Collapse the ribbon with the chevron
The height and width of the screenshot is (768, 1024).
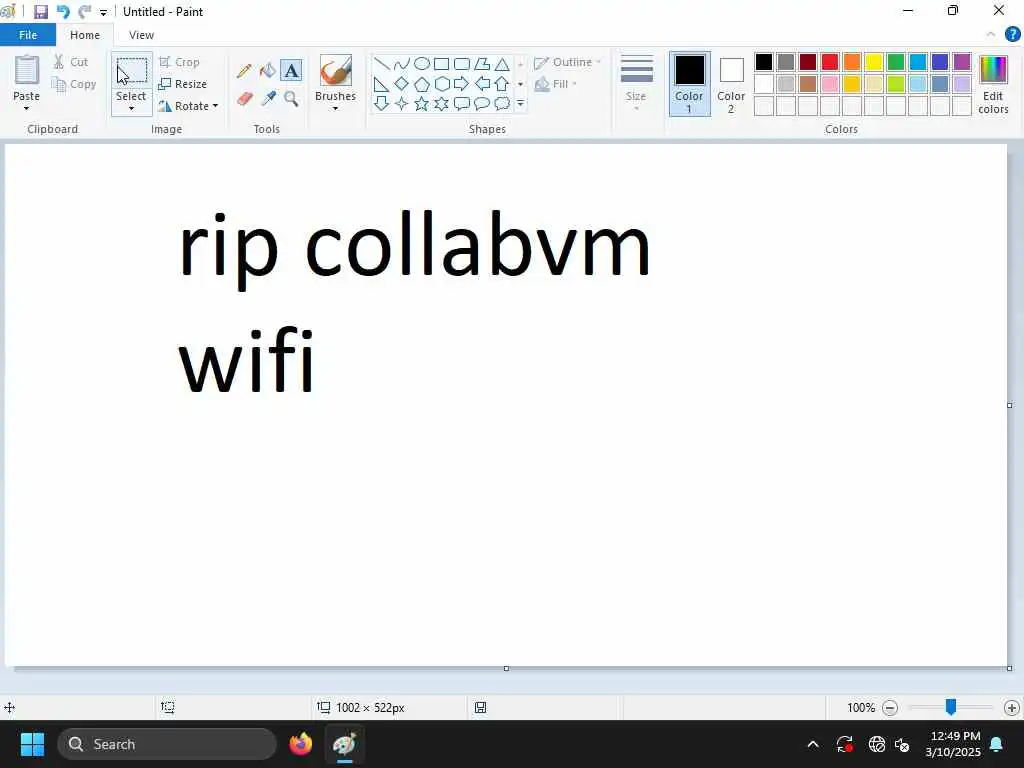click(991, 35)
